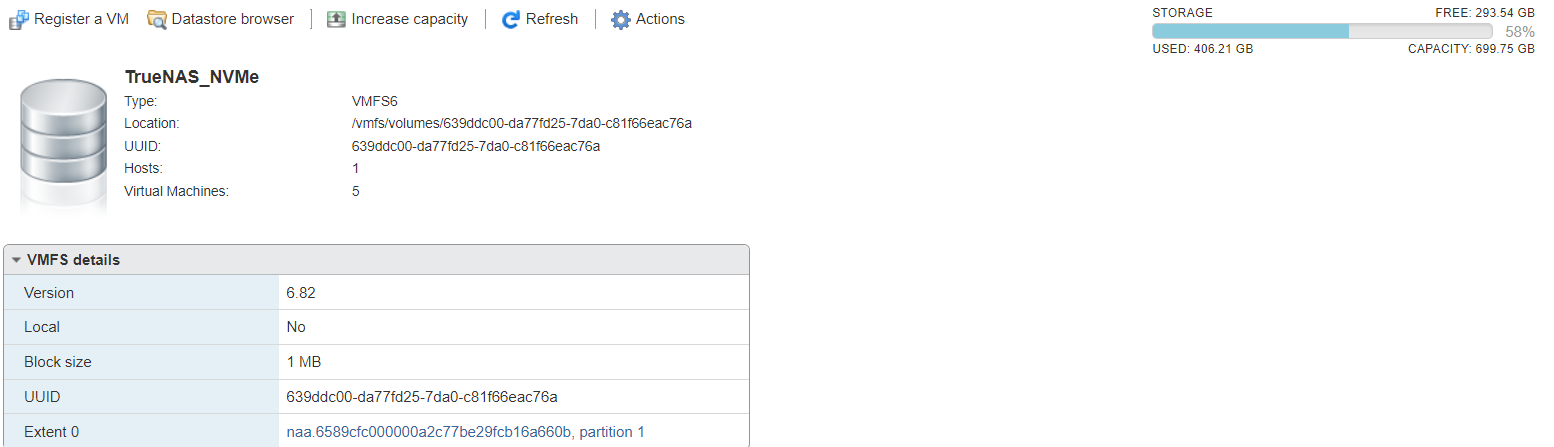
Task: Click the VMFS details header text
Action: pos(73,260)
